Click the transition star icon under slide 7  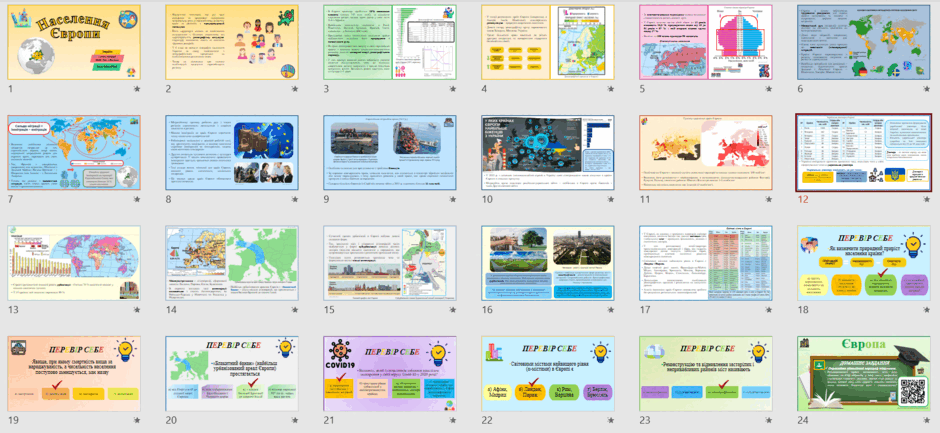(x=137, y=199)
